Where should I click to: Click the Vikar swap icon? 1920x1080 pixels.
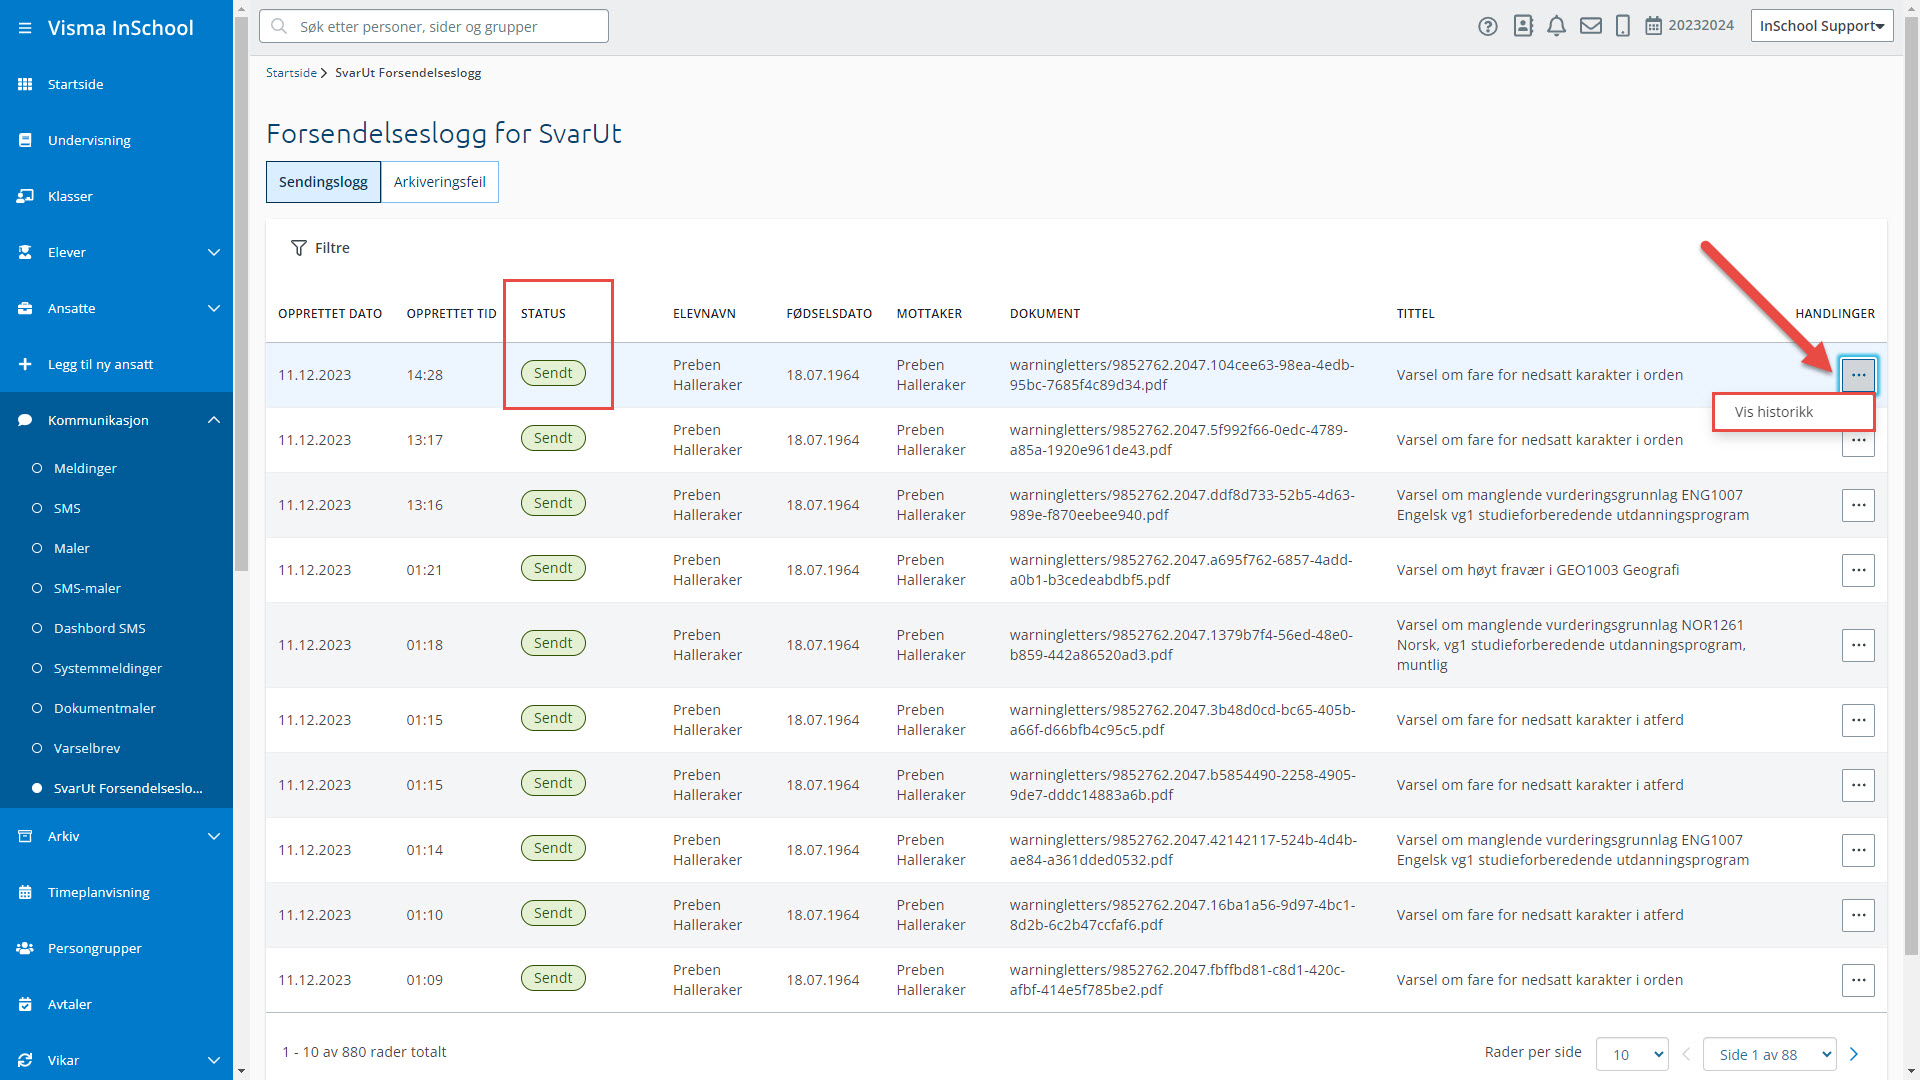click(x=25, y=1060)
